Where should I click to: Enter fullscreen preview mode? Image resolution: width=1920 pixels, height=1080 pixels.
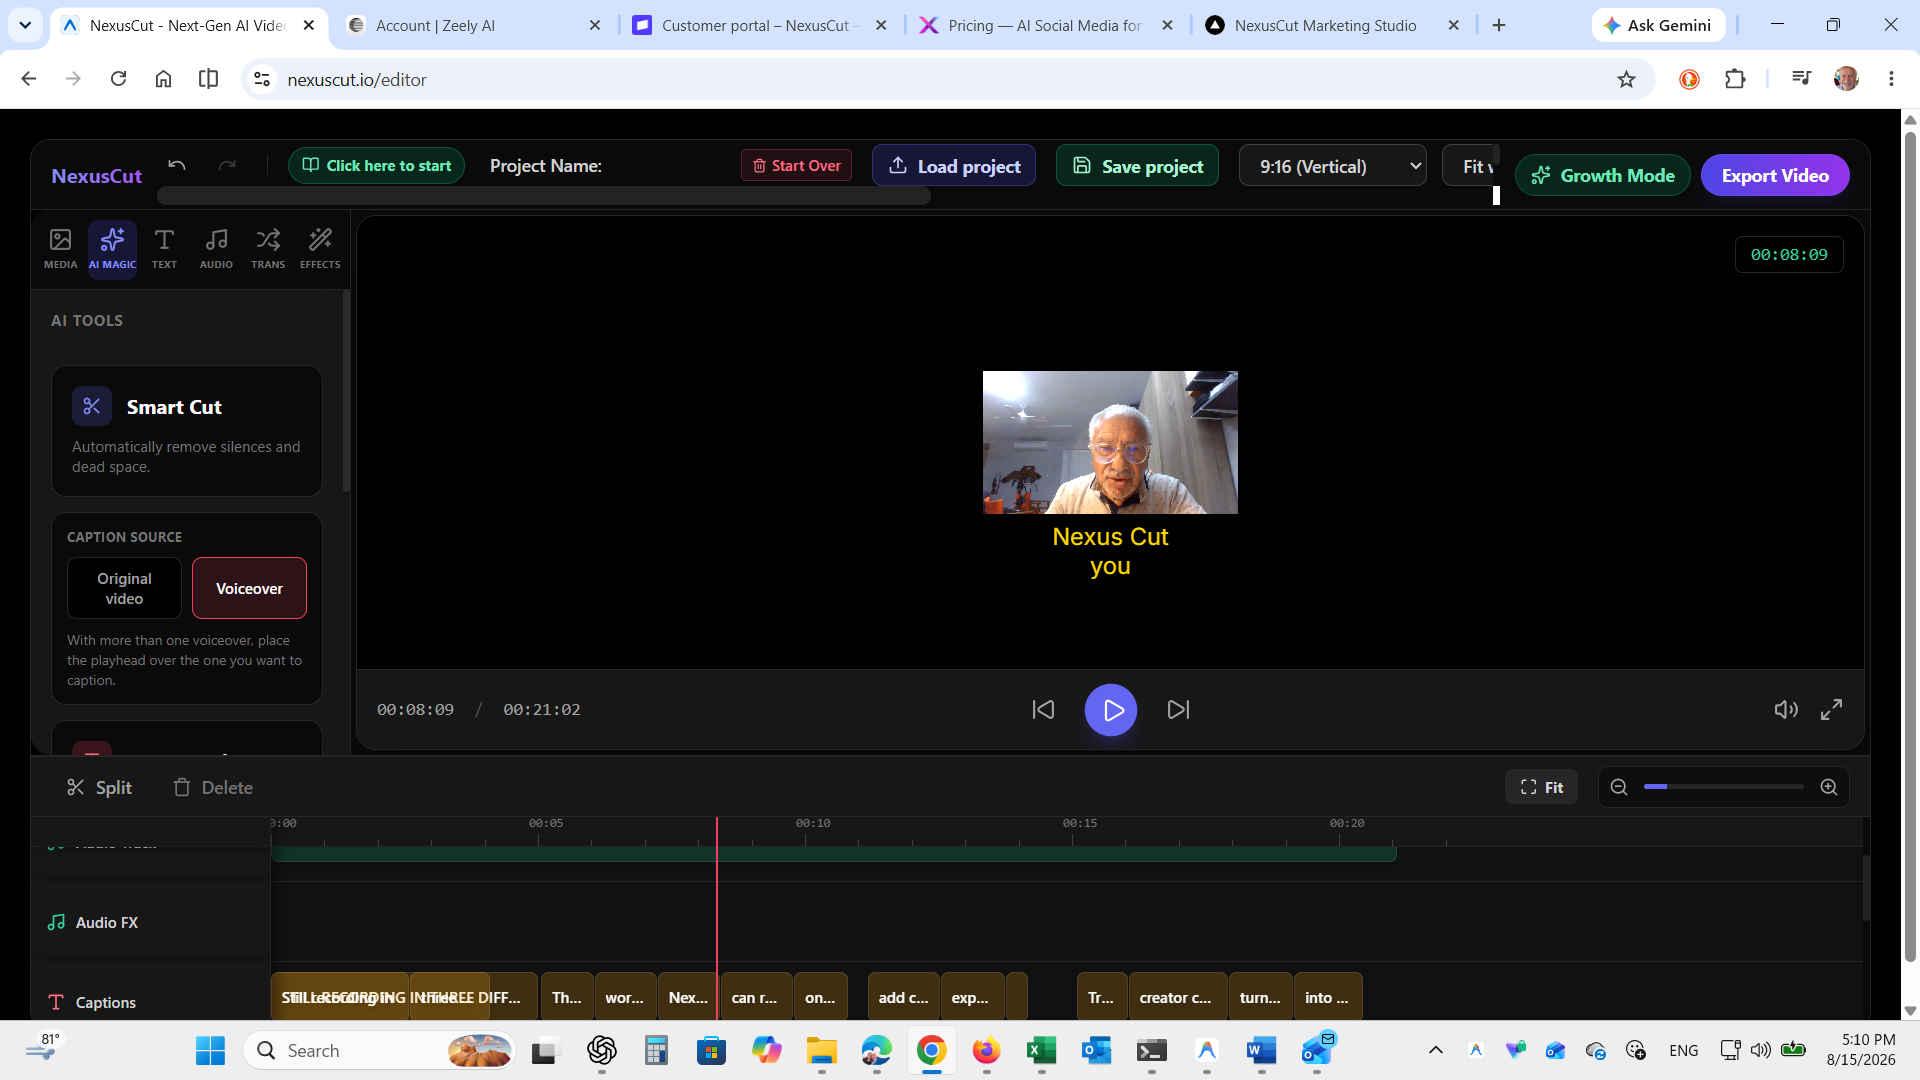1831,710
